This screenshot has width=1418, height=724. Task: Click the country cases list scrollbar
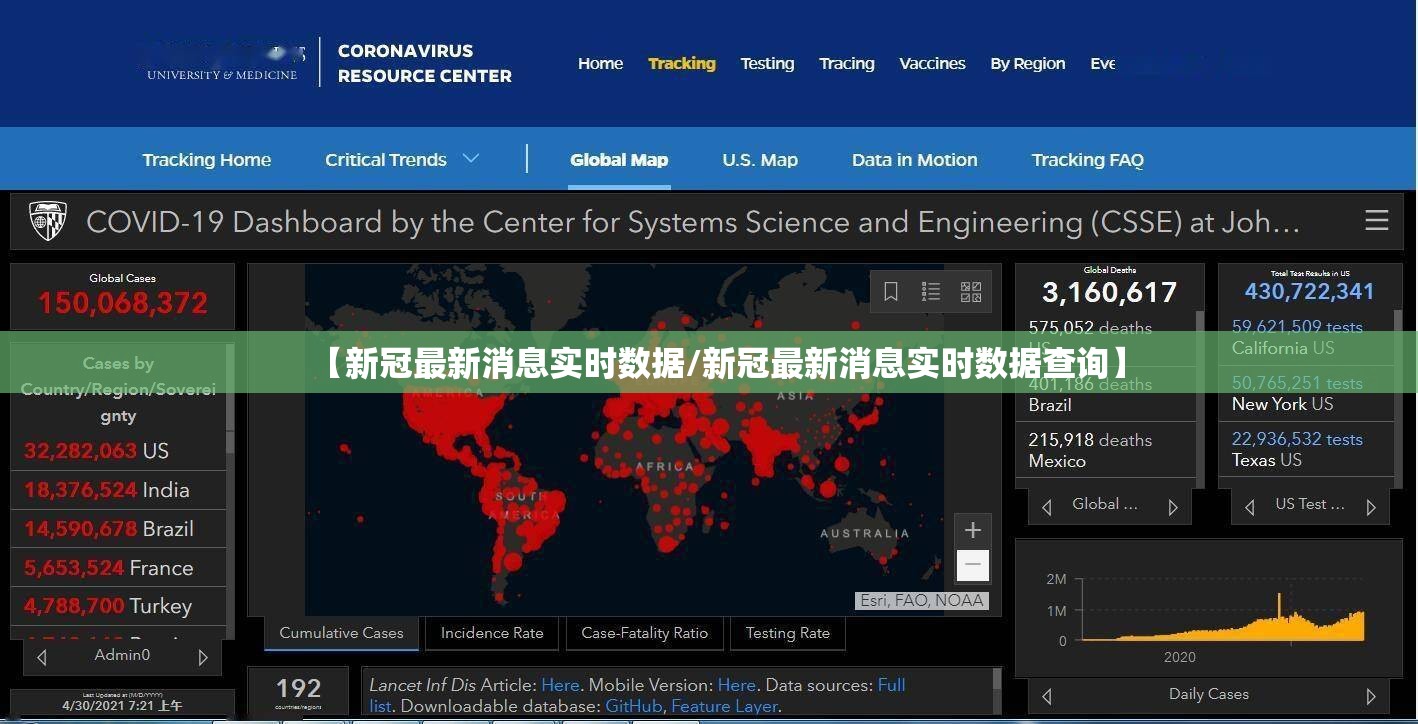[230, 490]
